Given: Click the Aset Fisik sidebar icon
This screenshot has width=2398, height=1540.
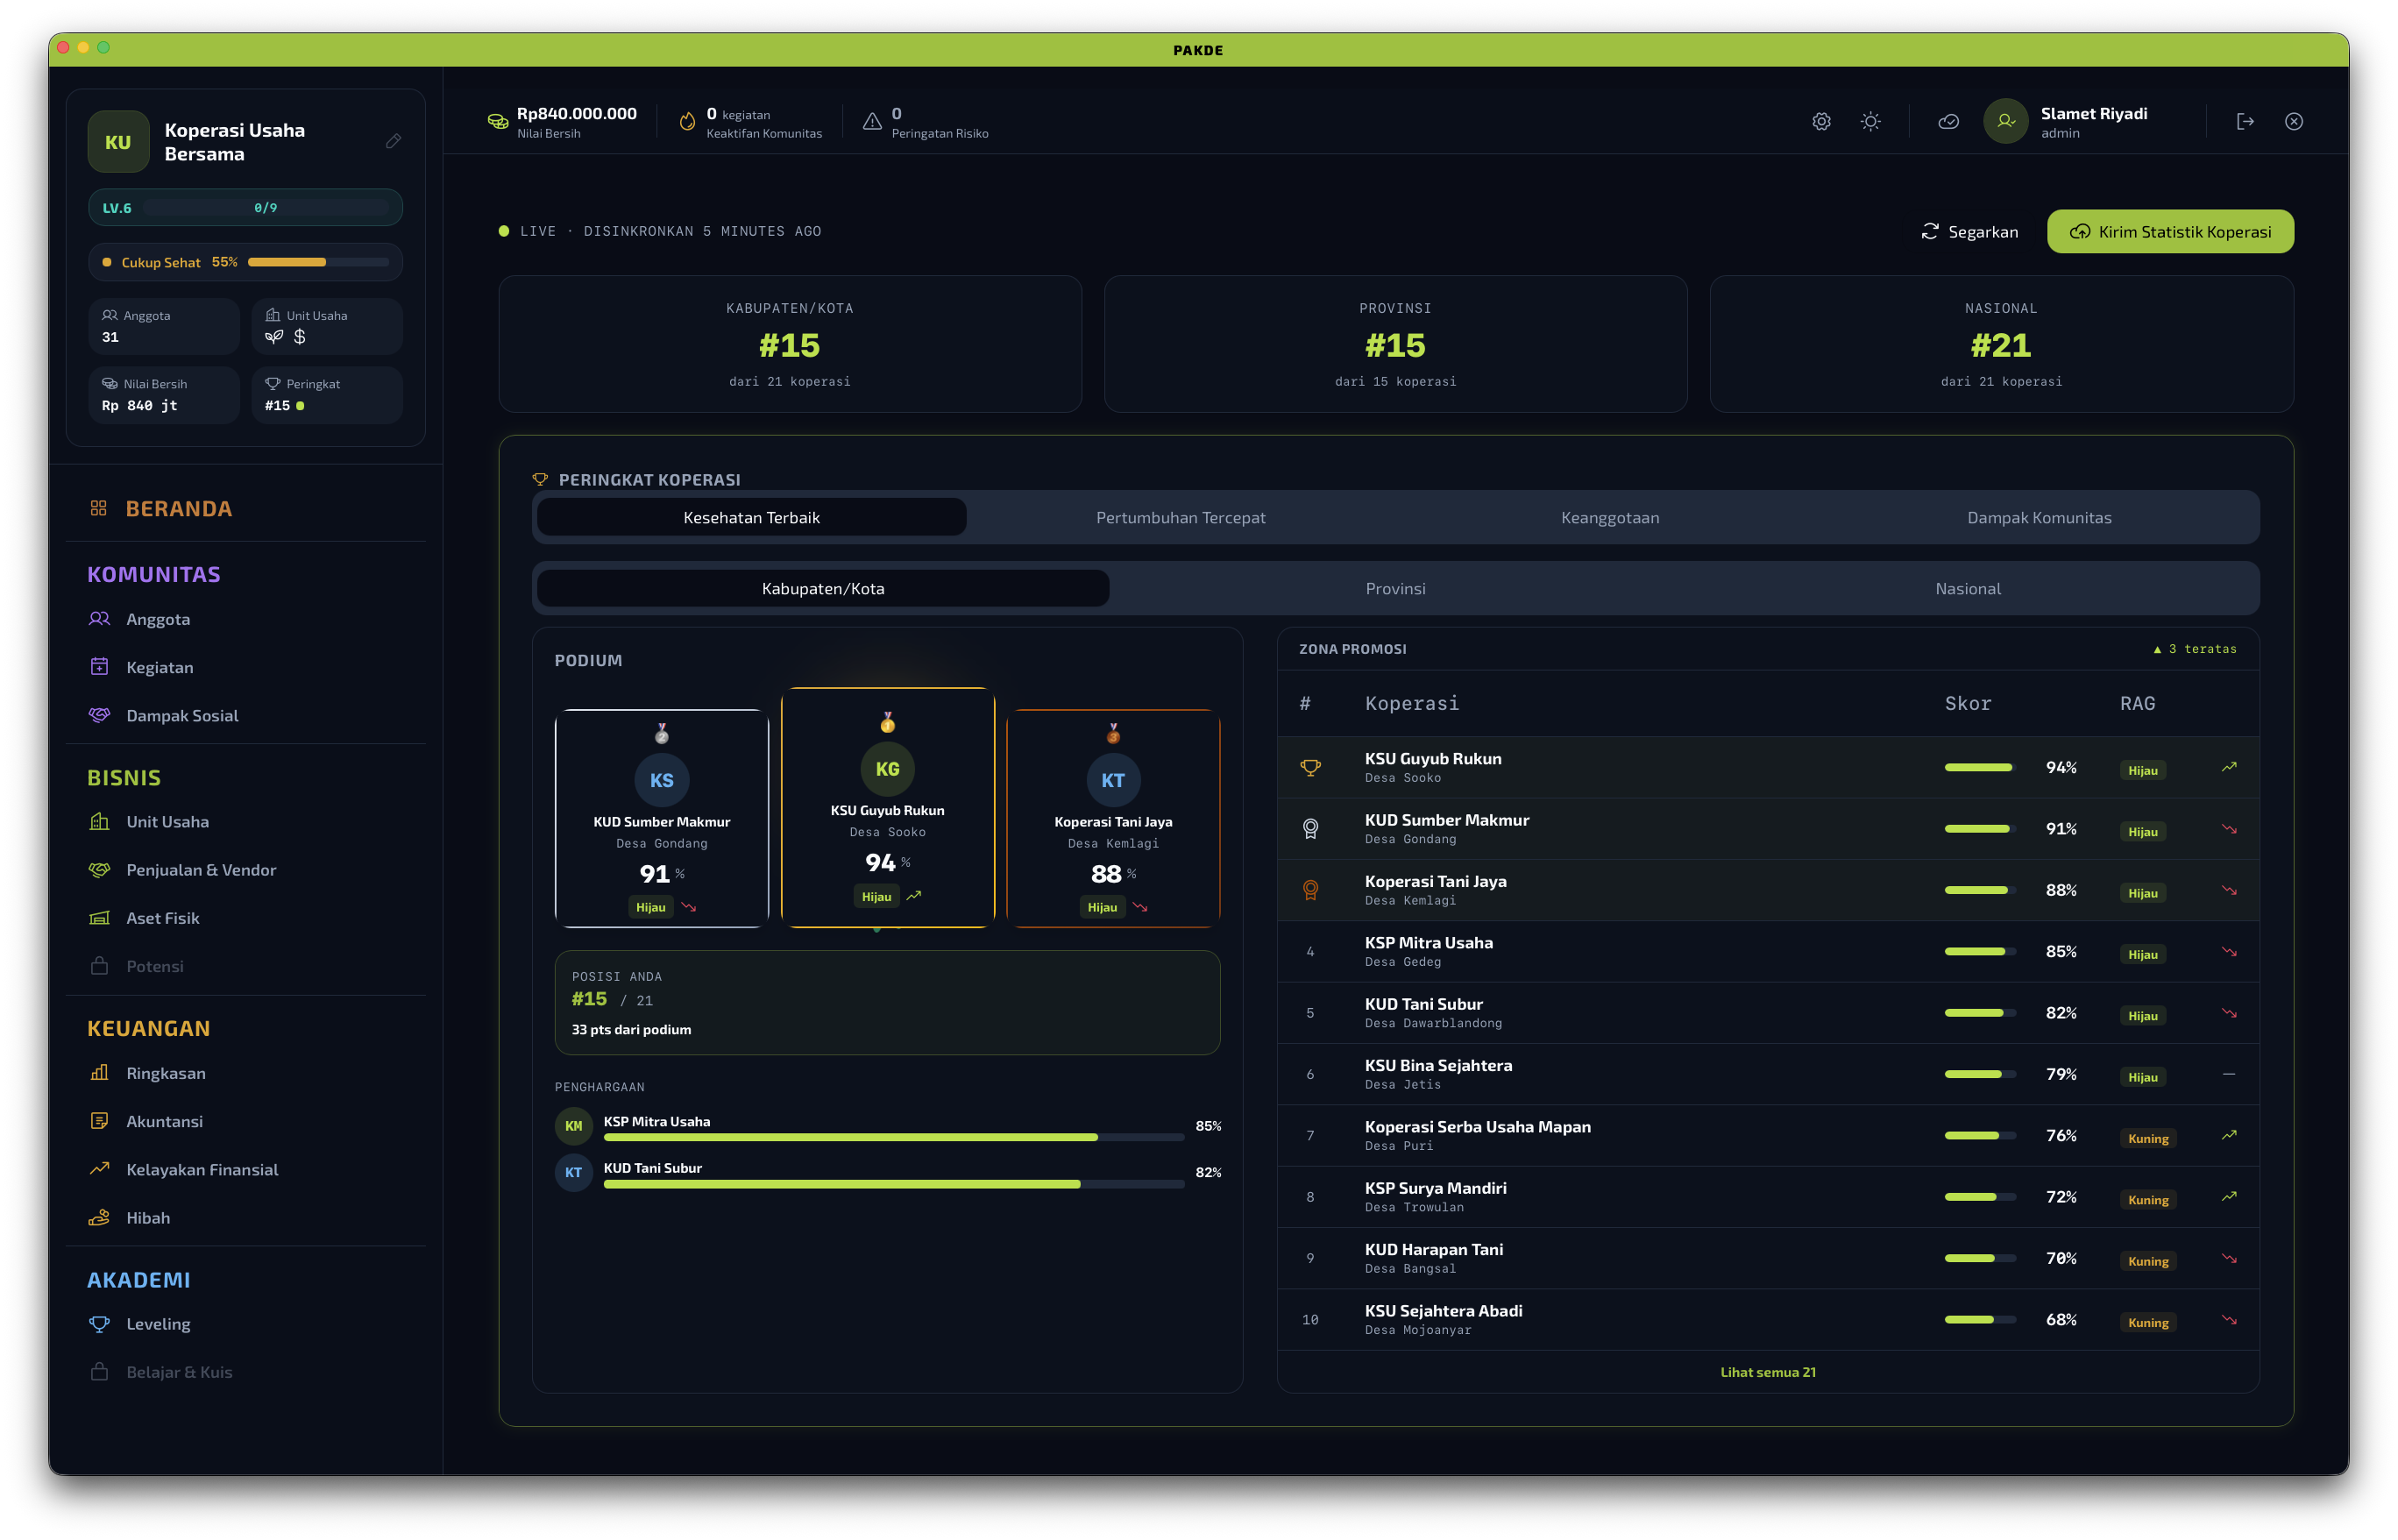Looking at the screenshot, I should [99, 918].
